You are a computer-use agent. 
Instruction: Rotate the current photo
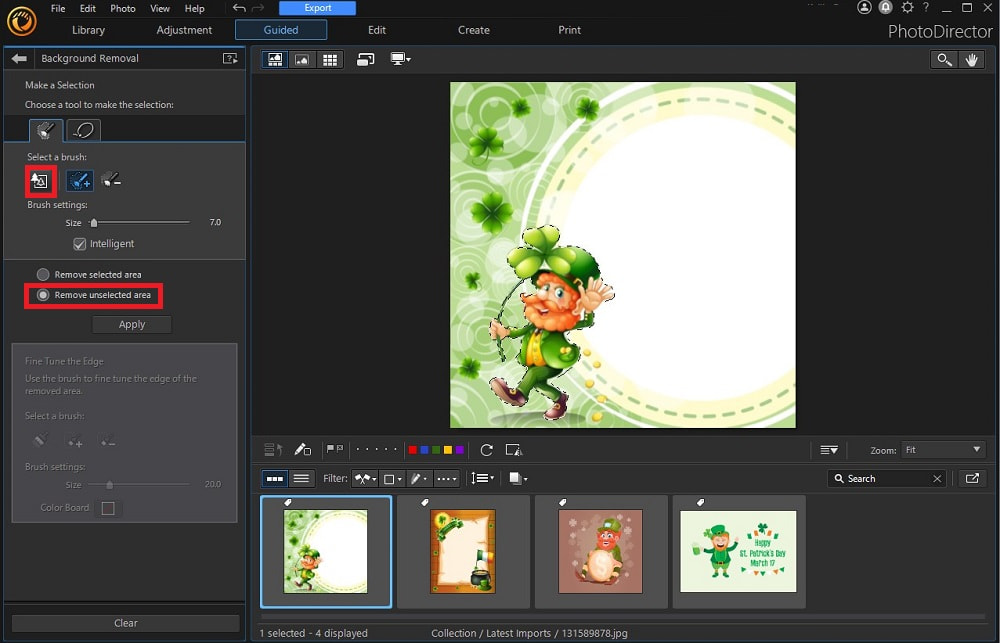coord(487,450)
